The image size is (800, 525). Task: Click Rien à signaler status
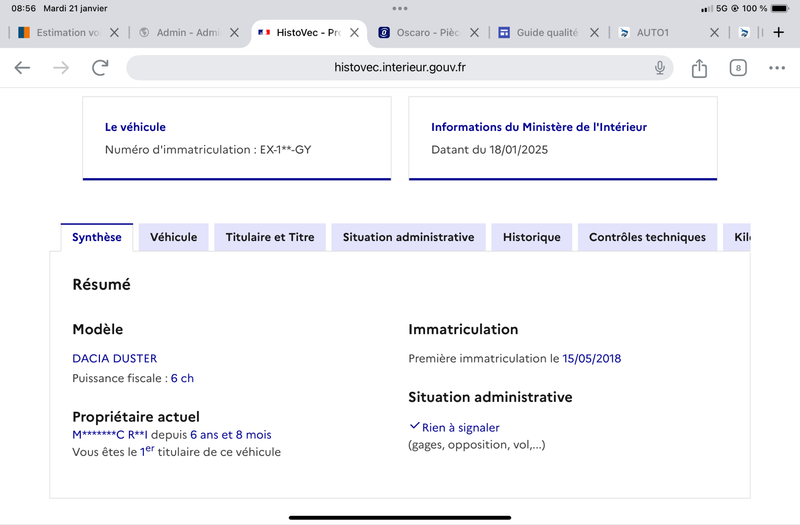click(461, 428)
